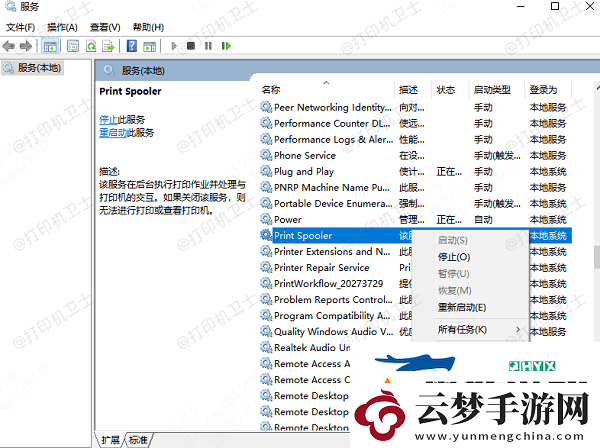Viewport: 600px width, 448px height.
Task: Click the gear icon beside Power
Action: [x=266, y=219]
